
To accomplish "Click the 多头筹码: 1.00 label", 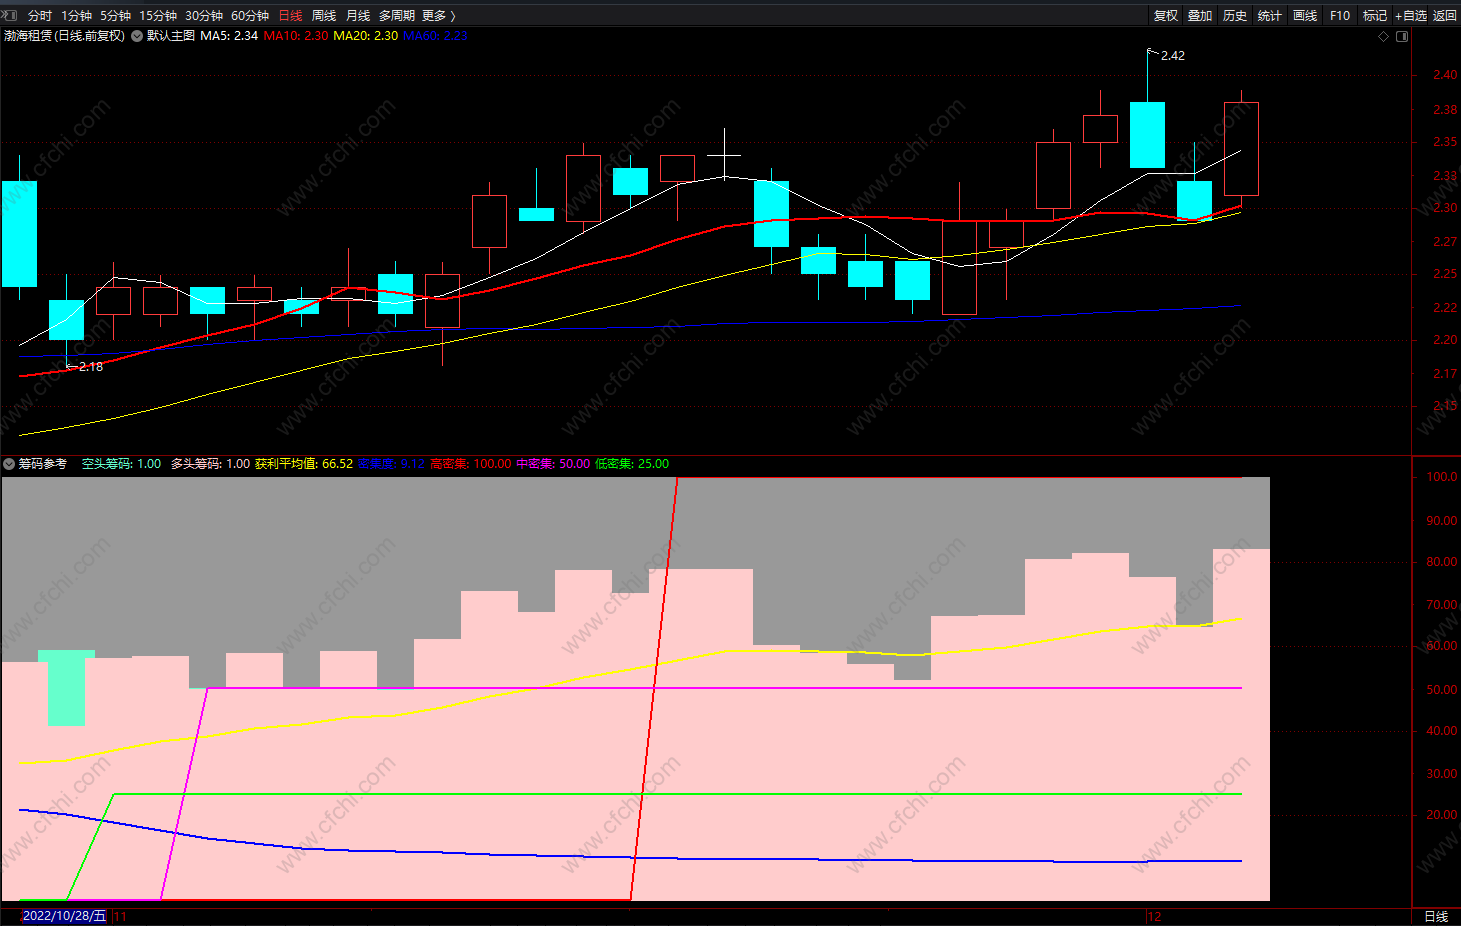I will (210, 464).
